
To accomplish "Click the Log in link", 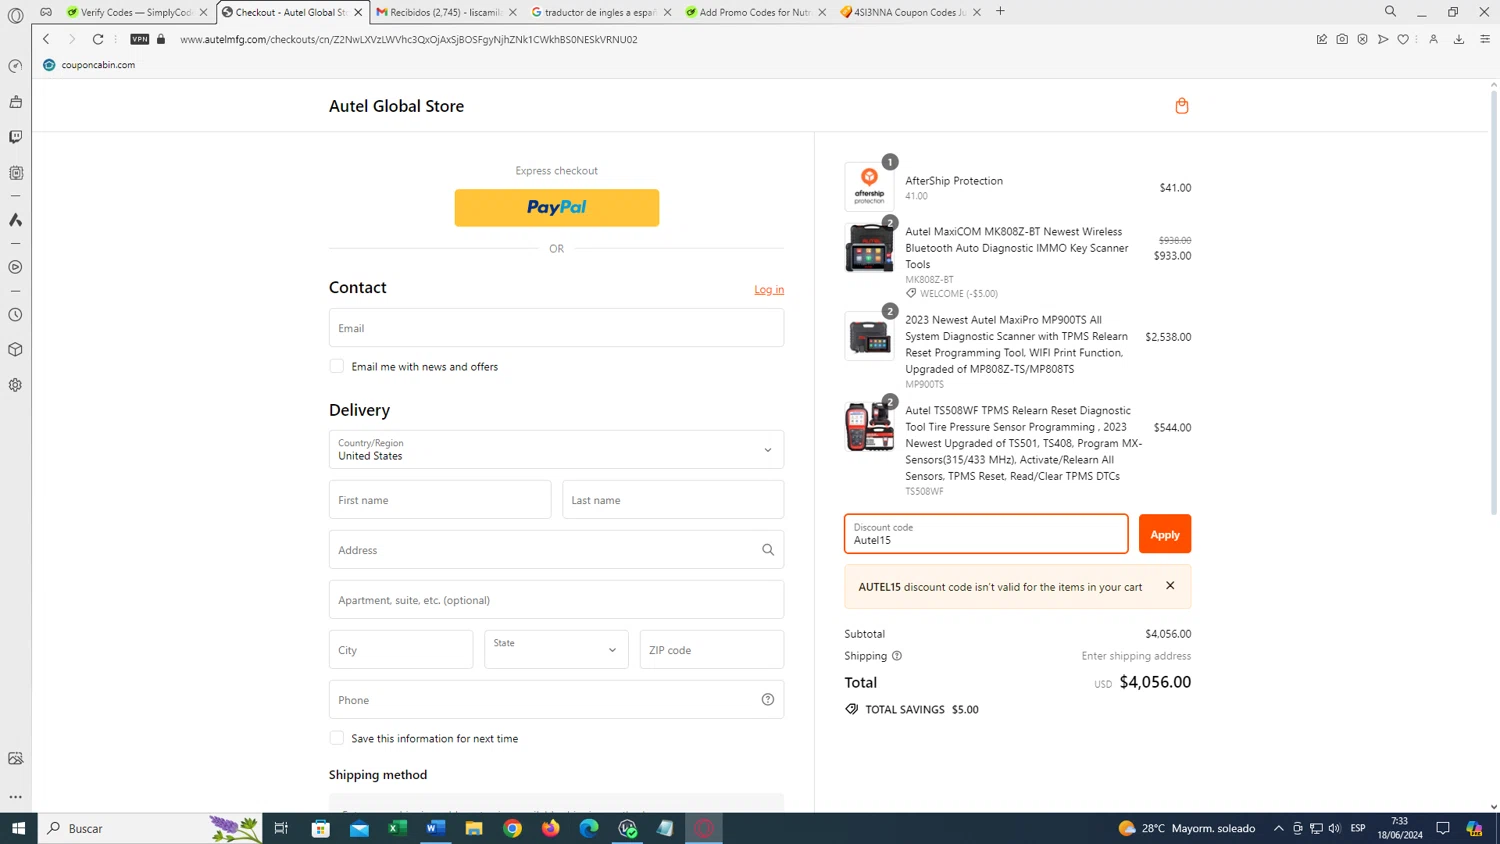I will pyautogui.click(x=769, y=290).
